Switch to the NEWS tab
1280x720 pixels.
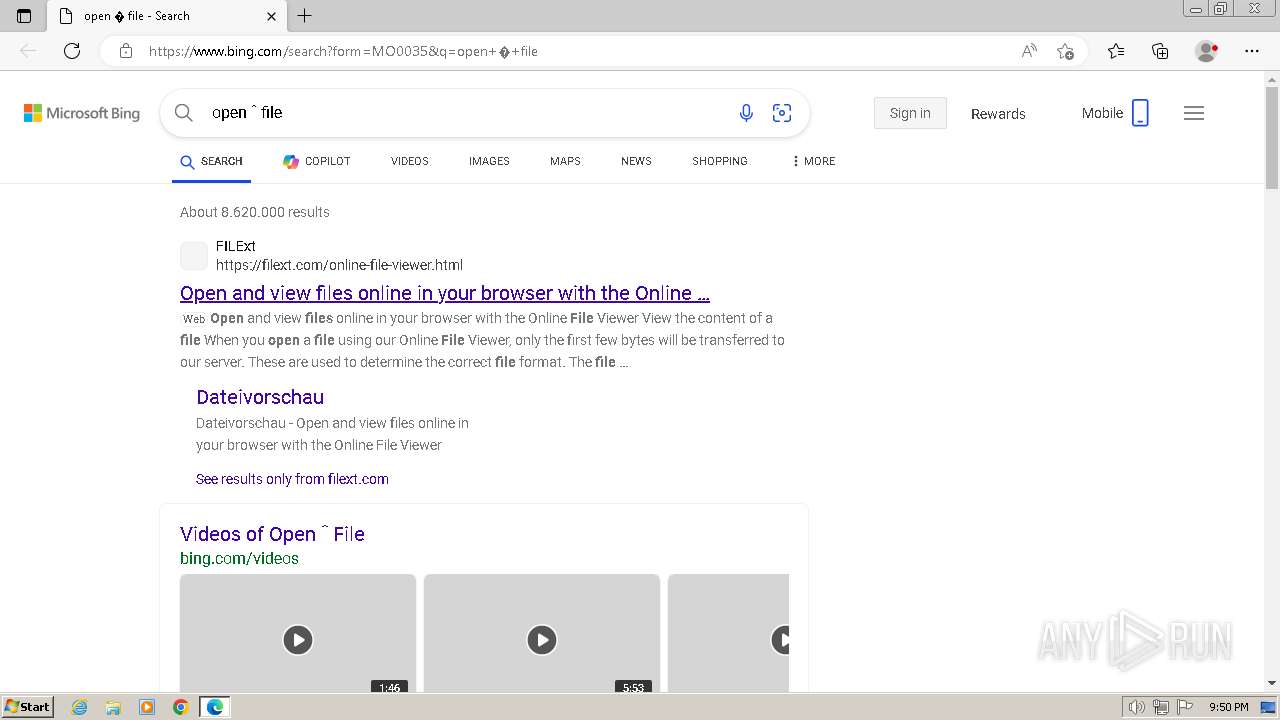(636, 161)
